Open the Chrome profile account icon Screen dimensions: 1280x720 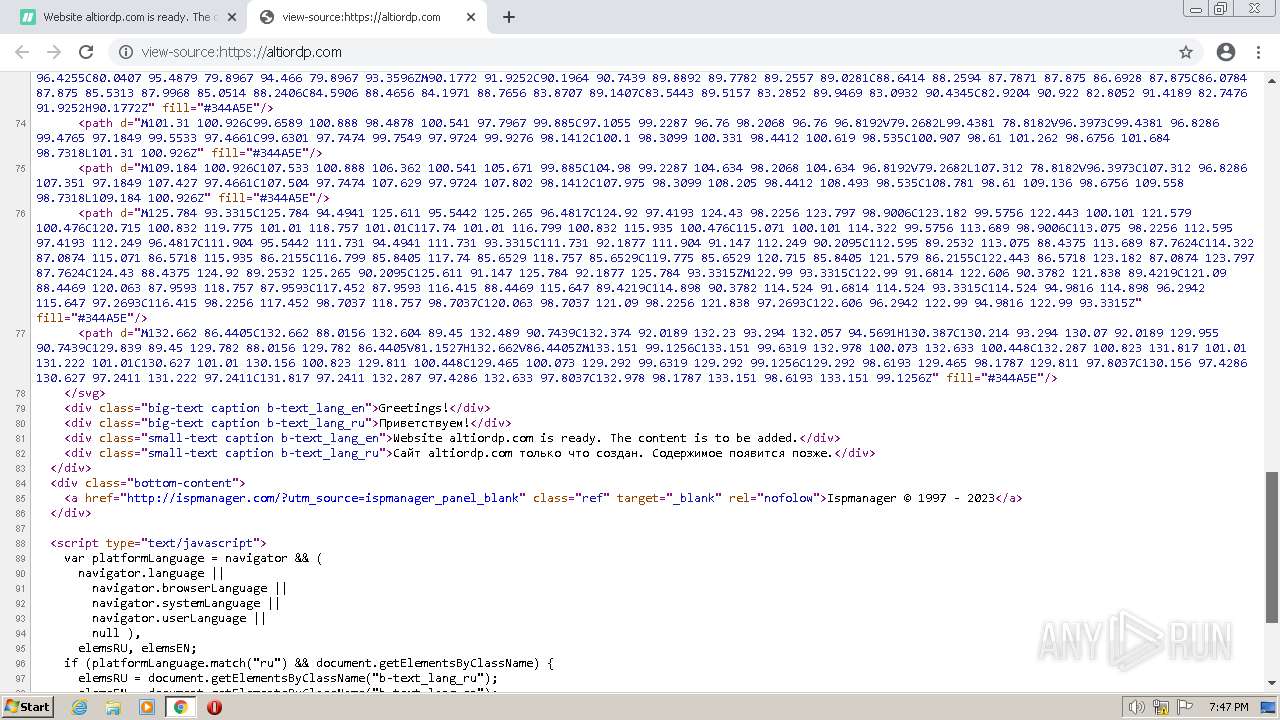click(x=1226, y=52)
